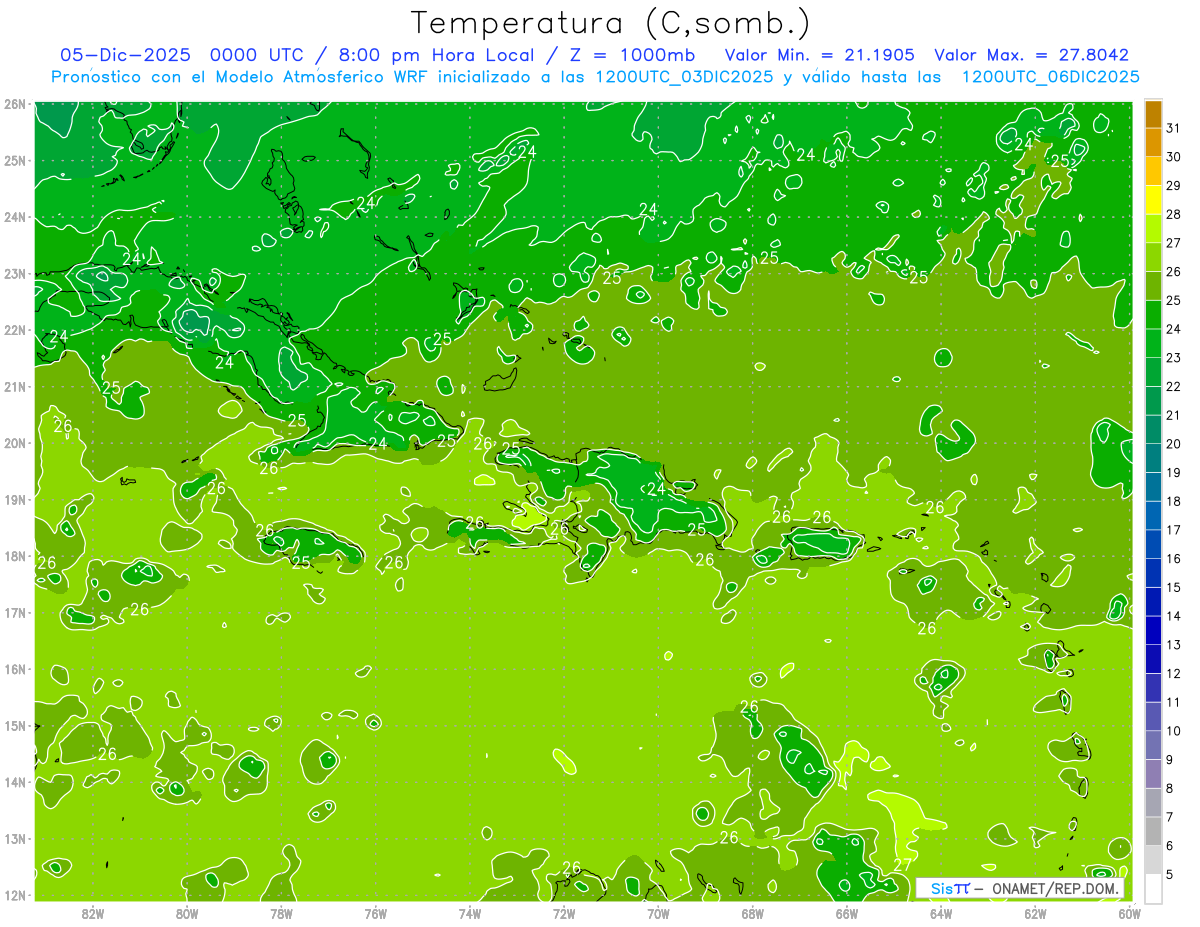Click legend value 14 on color bar
This screenshot has height=927, width=1200.
1173,616
